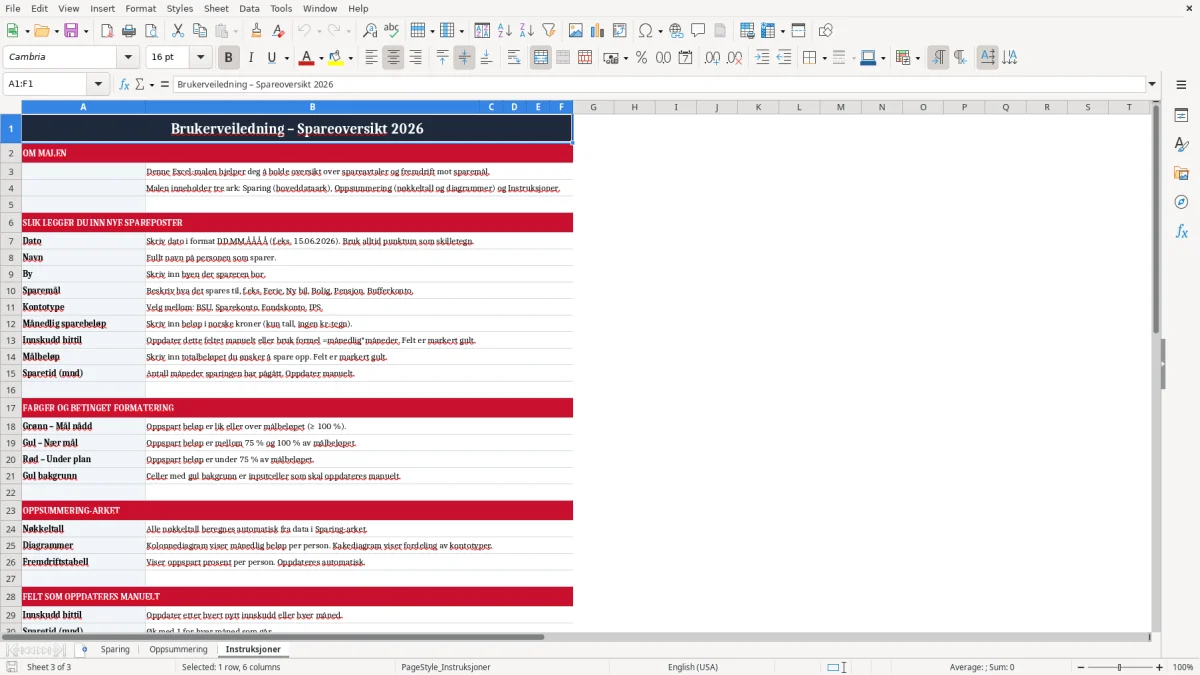
Task: Apply the red font color swatch
Action: tap(306, 58)
